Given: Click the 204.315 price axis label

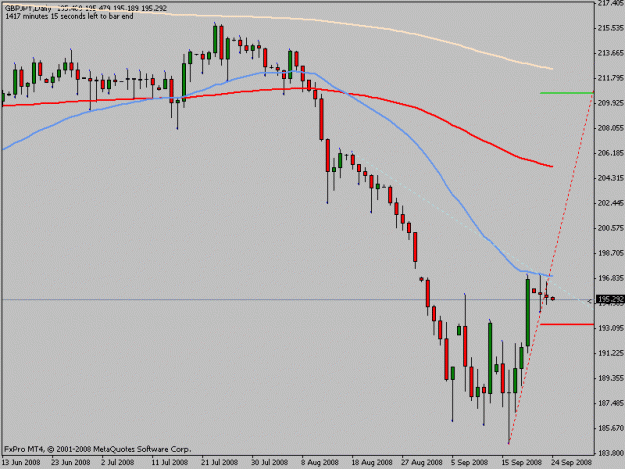Looking at the screenshot, I should coord(610,178).
